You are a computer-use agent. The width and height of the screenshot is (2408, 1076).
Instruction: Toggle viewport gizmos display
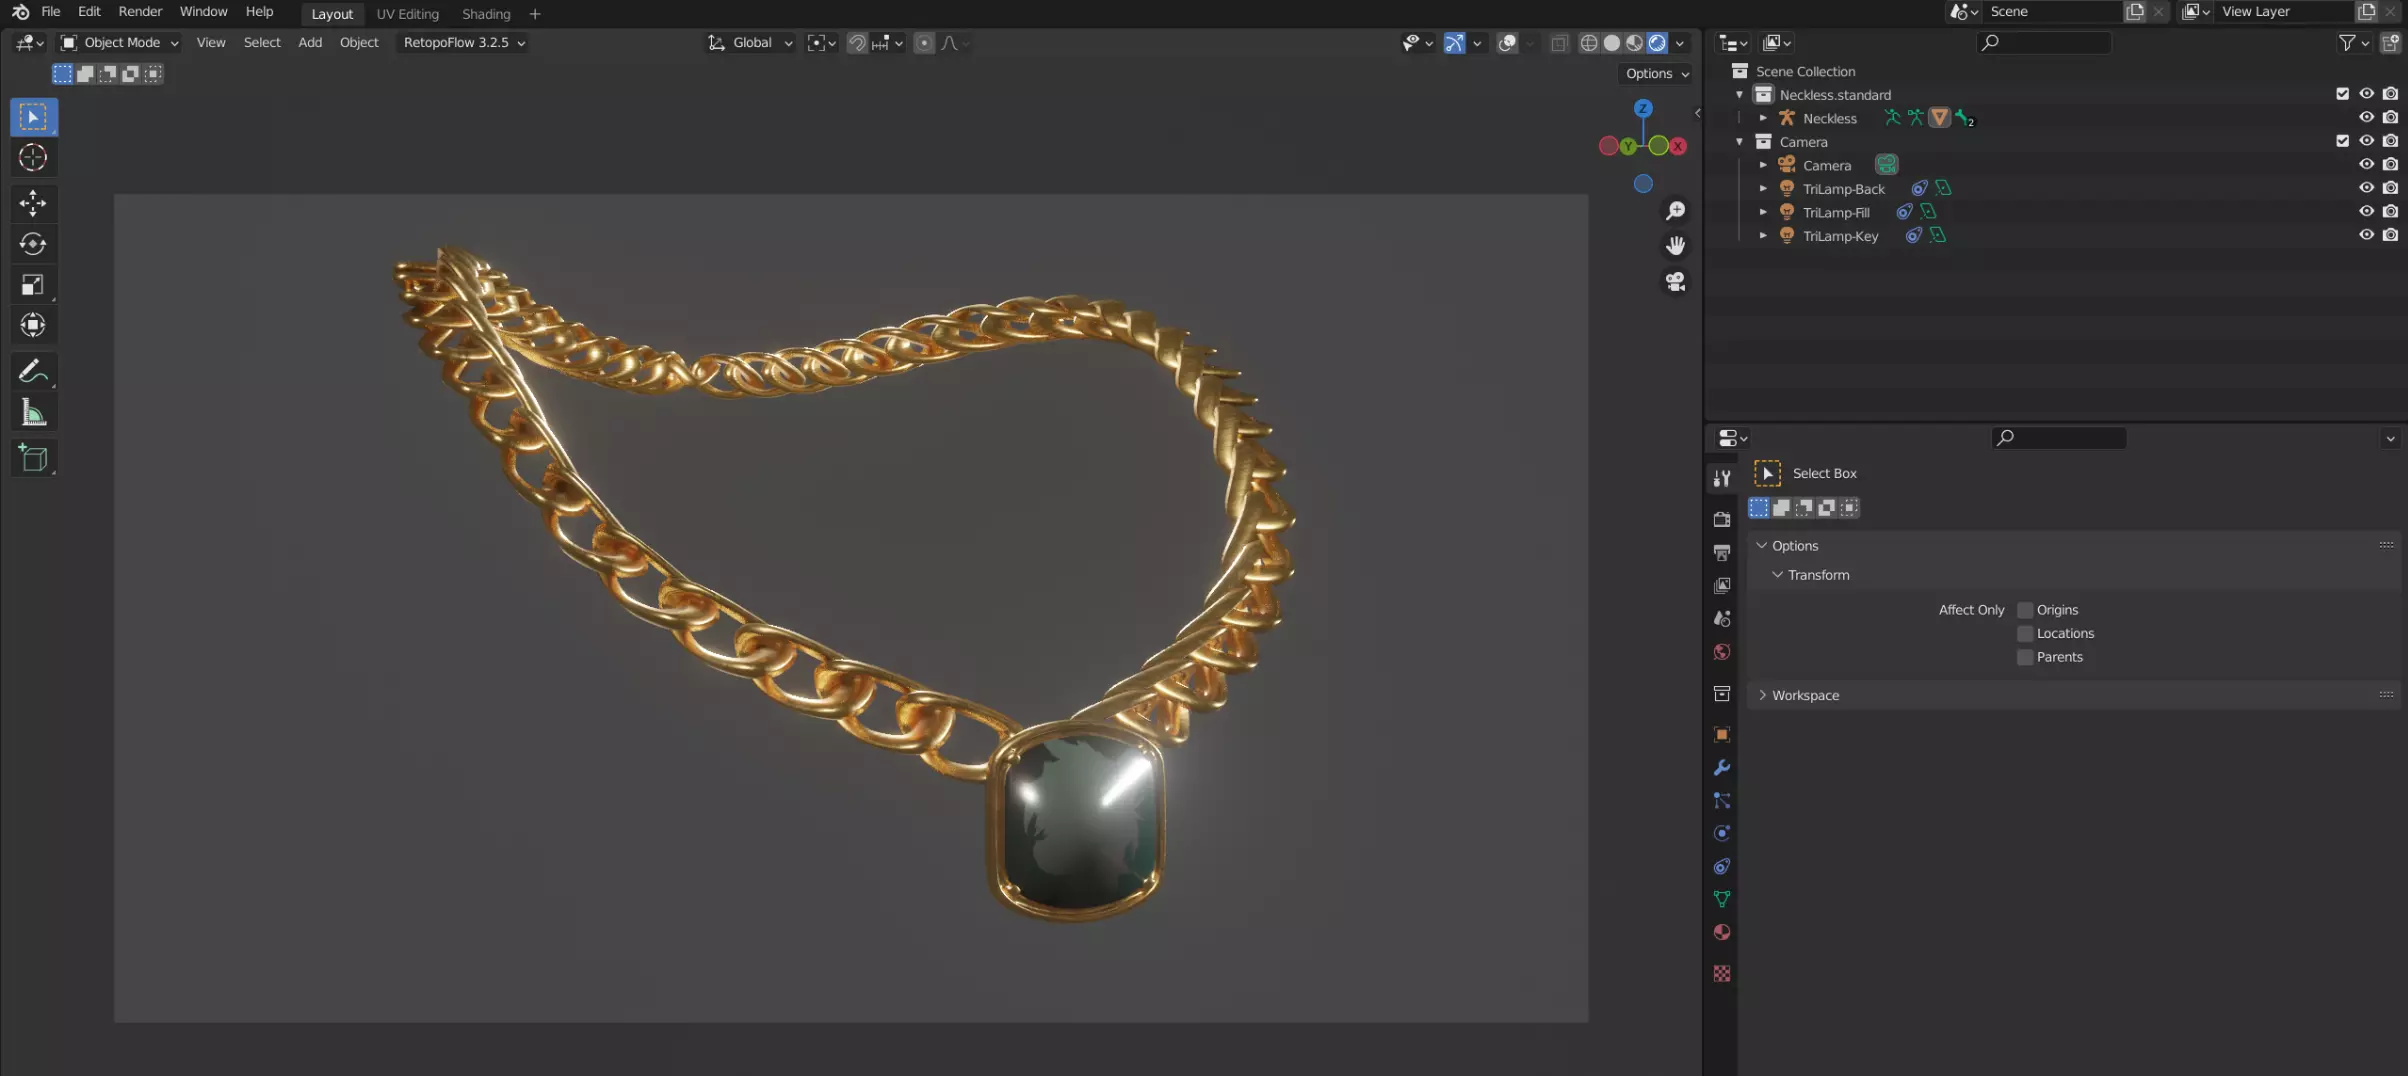pos(1454,43)
